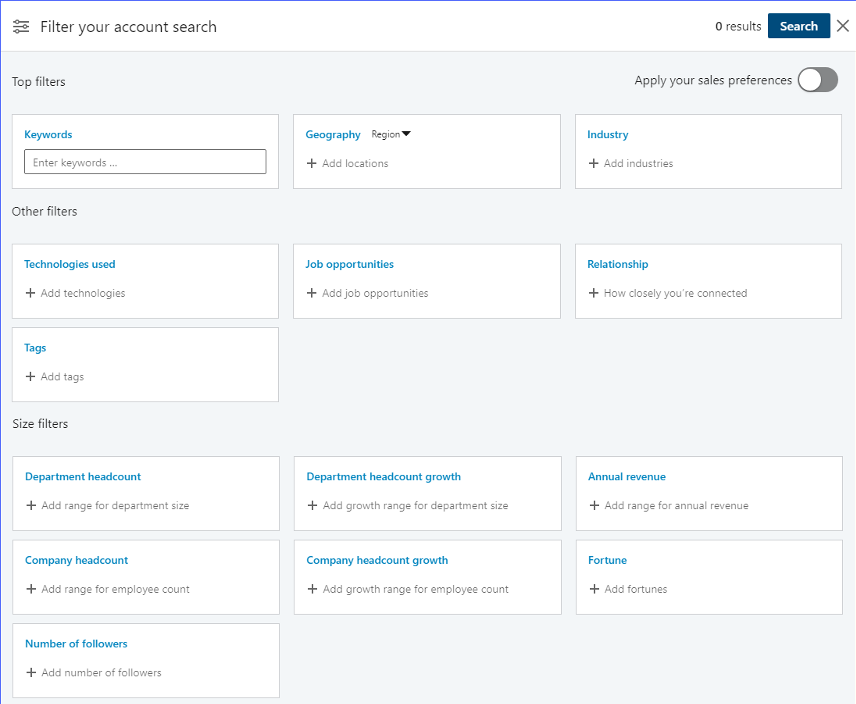Select the Keywords filter heading
Screen dimensions: 856x704
pyautogui.click(x=48, y=134)
